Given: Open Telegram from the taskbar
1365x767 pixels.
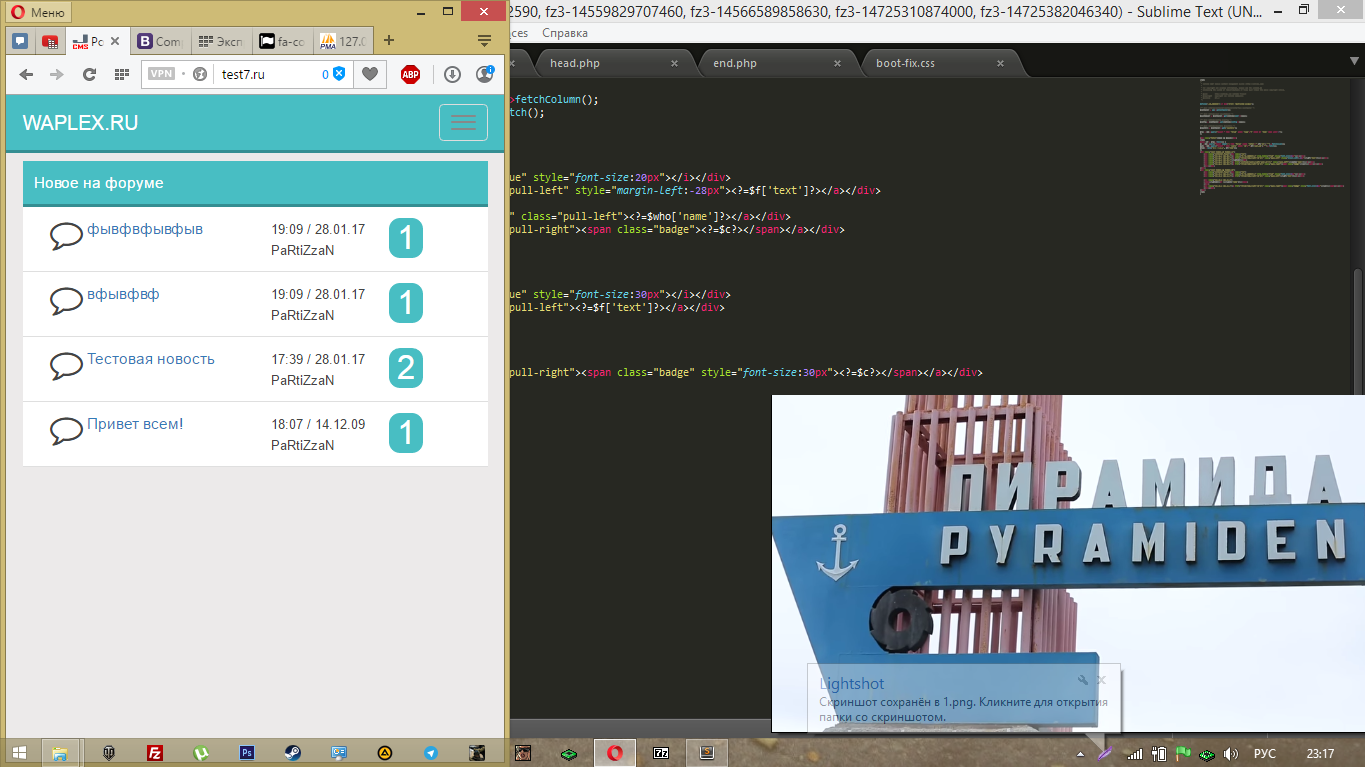Looking at the screenshot, I should [x=431, y=753].
